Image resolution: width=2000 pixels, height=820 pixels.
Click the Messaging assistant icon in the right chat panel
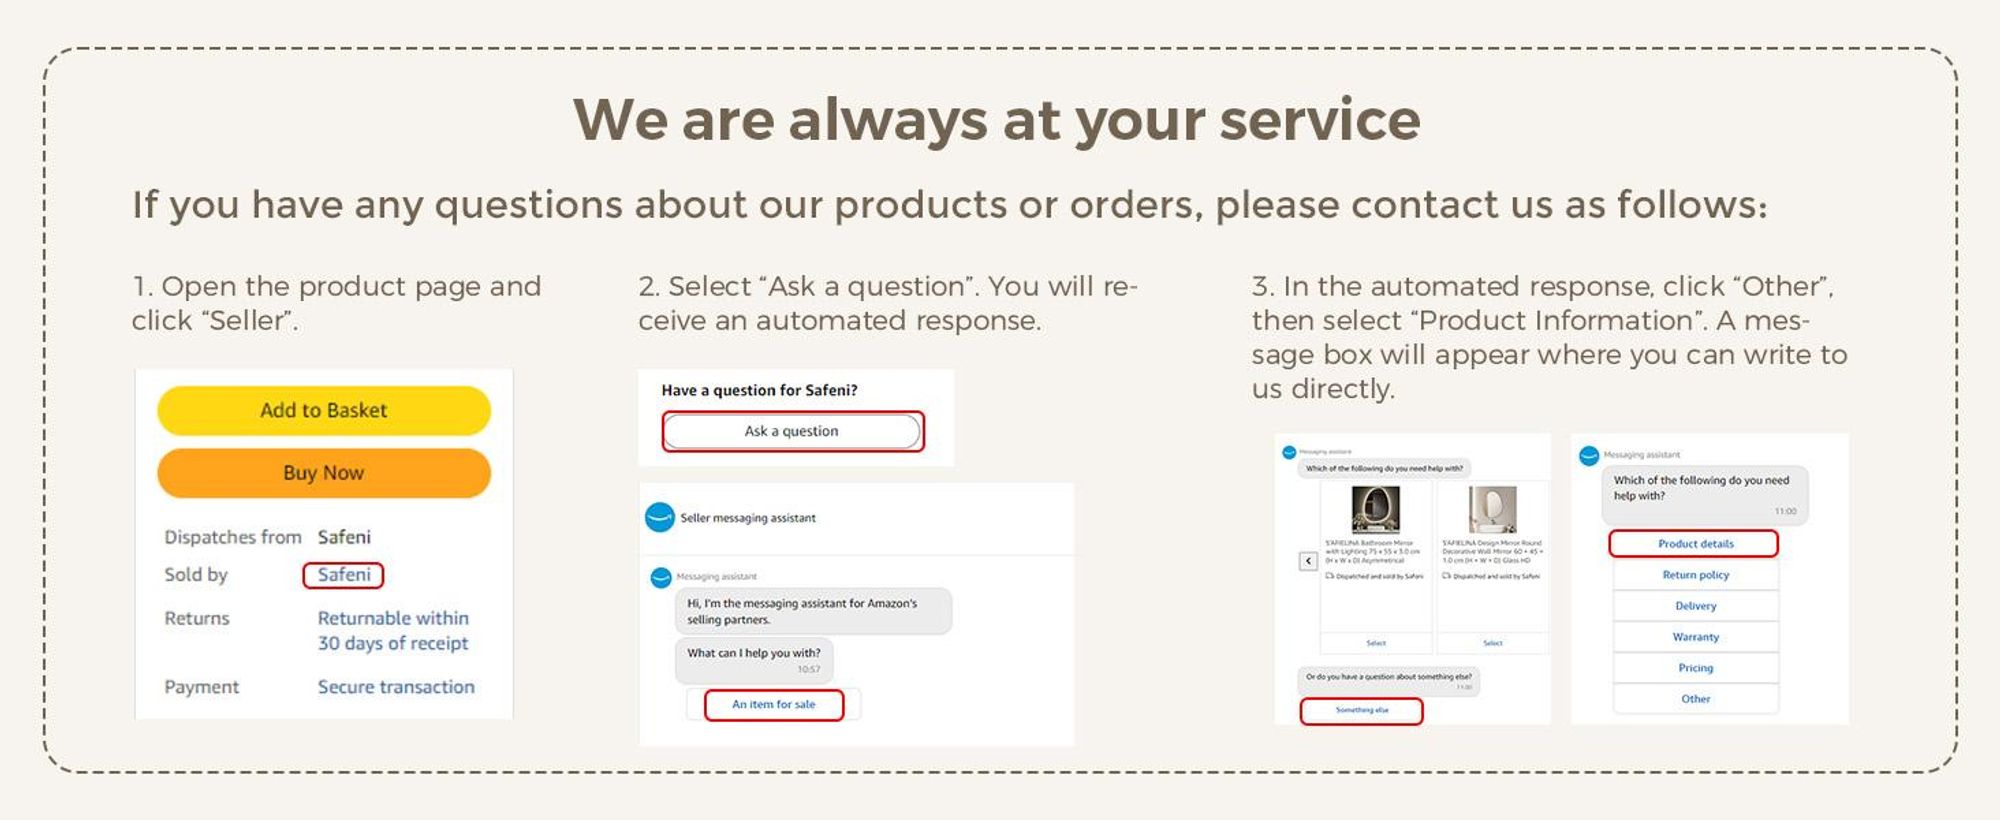click(1589, 456)
